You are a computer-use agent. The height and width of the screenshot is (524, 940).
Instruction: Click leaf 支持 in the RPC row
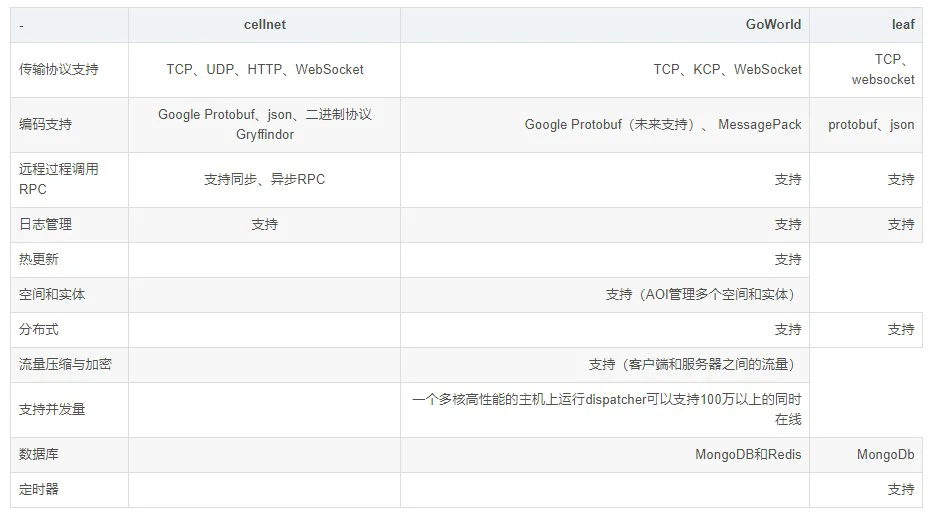tap(901, 179)
